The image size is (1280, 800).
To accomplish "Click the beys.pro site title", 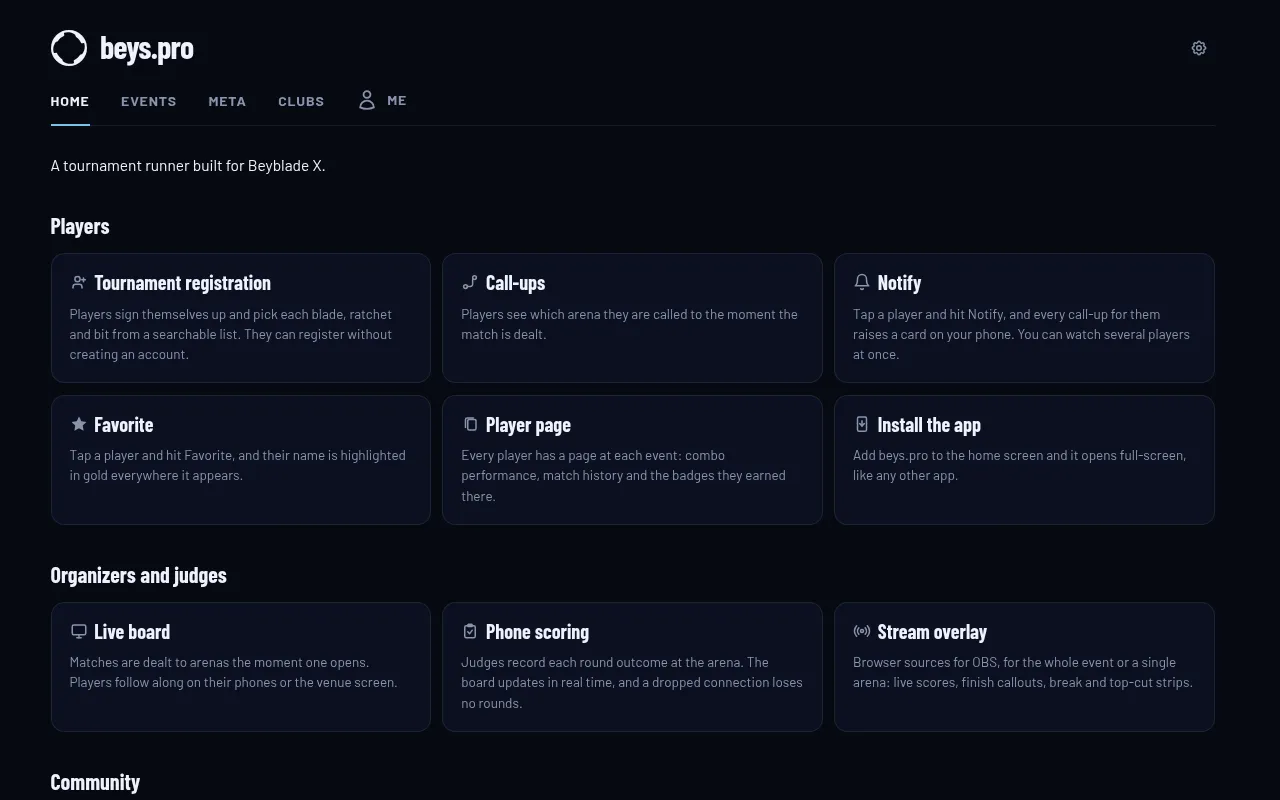I will (147, 48).
